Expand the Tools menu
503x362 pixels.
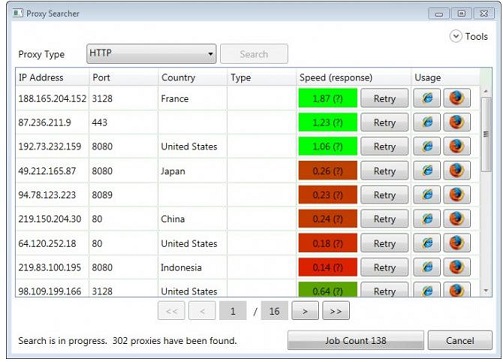[469, 36]
